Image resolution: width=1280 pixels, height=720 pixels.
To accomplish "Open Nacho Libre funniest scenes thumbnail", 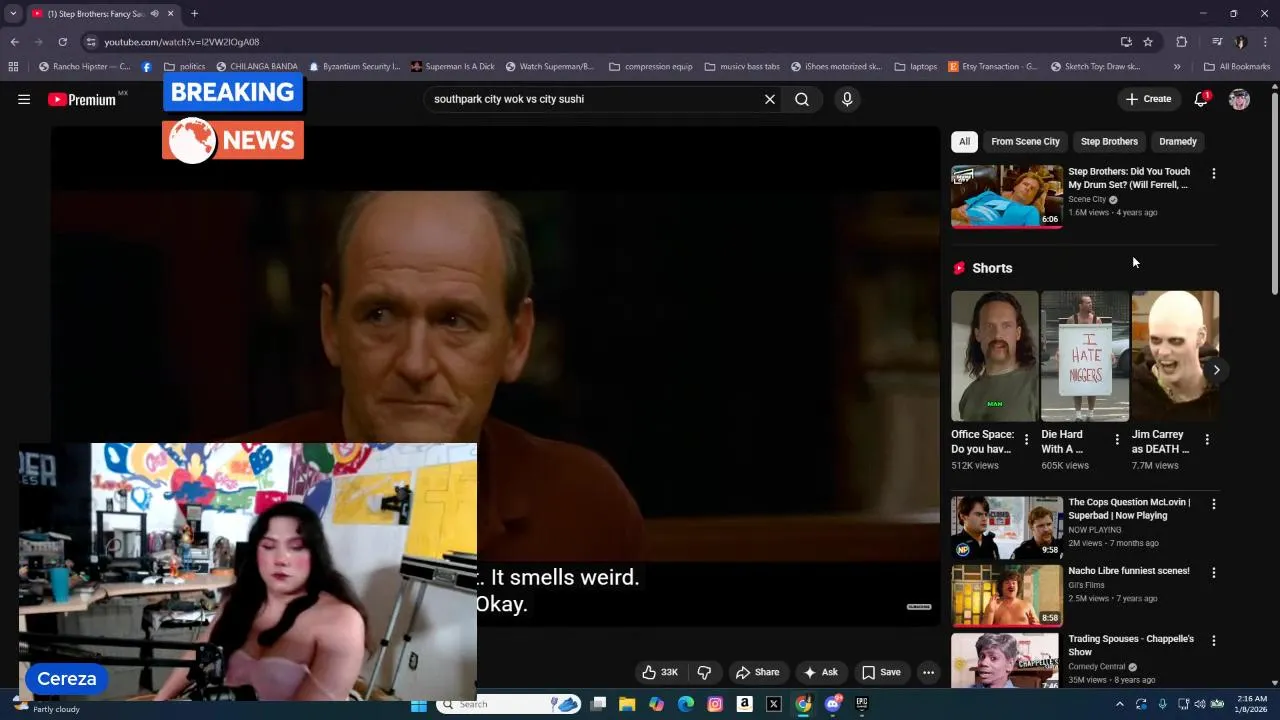I will pos(1006,595).
